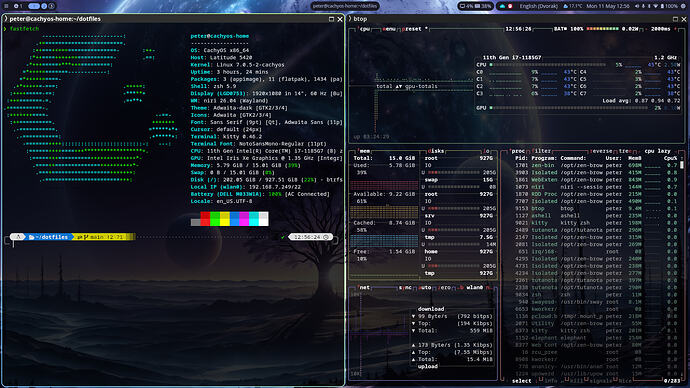Select the swayosd- process row

tap(596, 302)
